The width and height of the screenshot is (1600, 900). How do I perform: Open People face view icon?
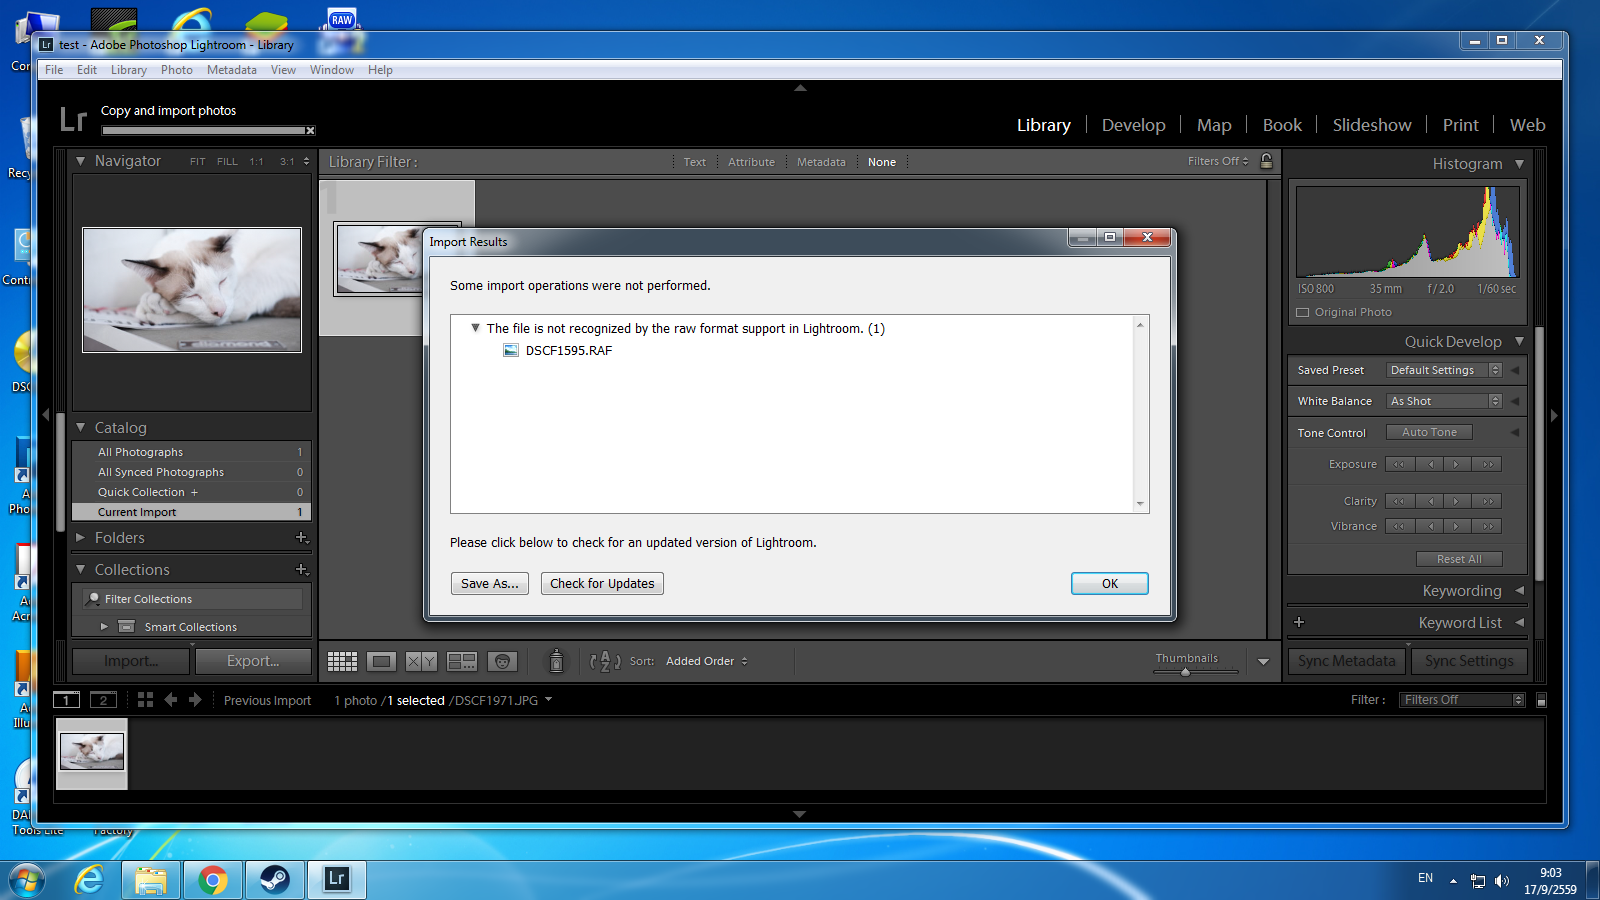click(x=502, y=661)
